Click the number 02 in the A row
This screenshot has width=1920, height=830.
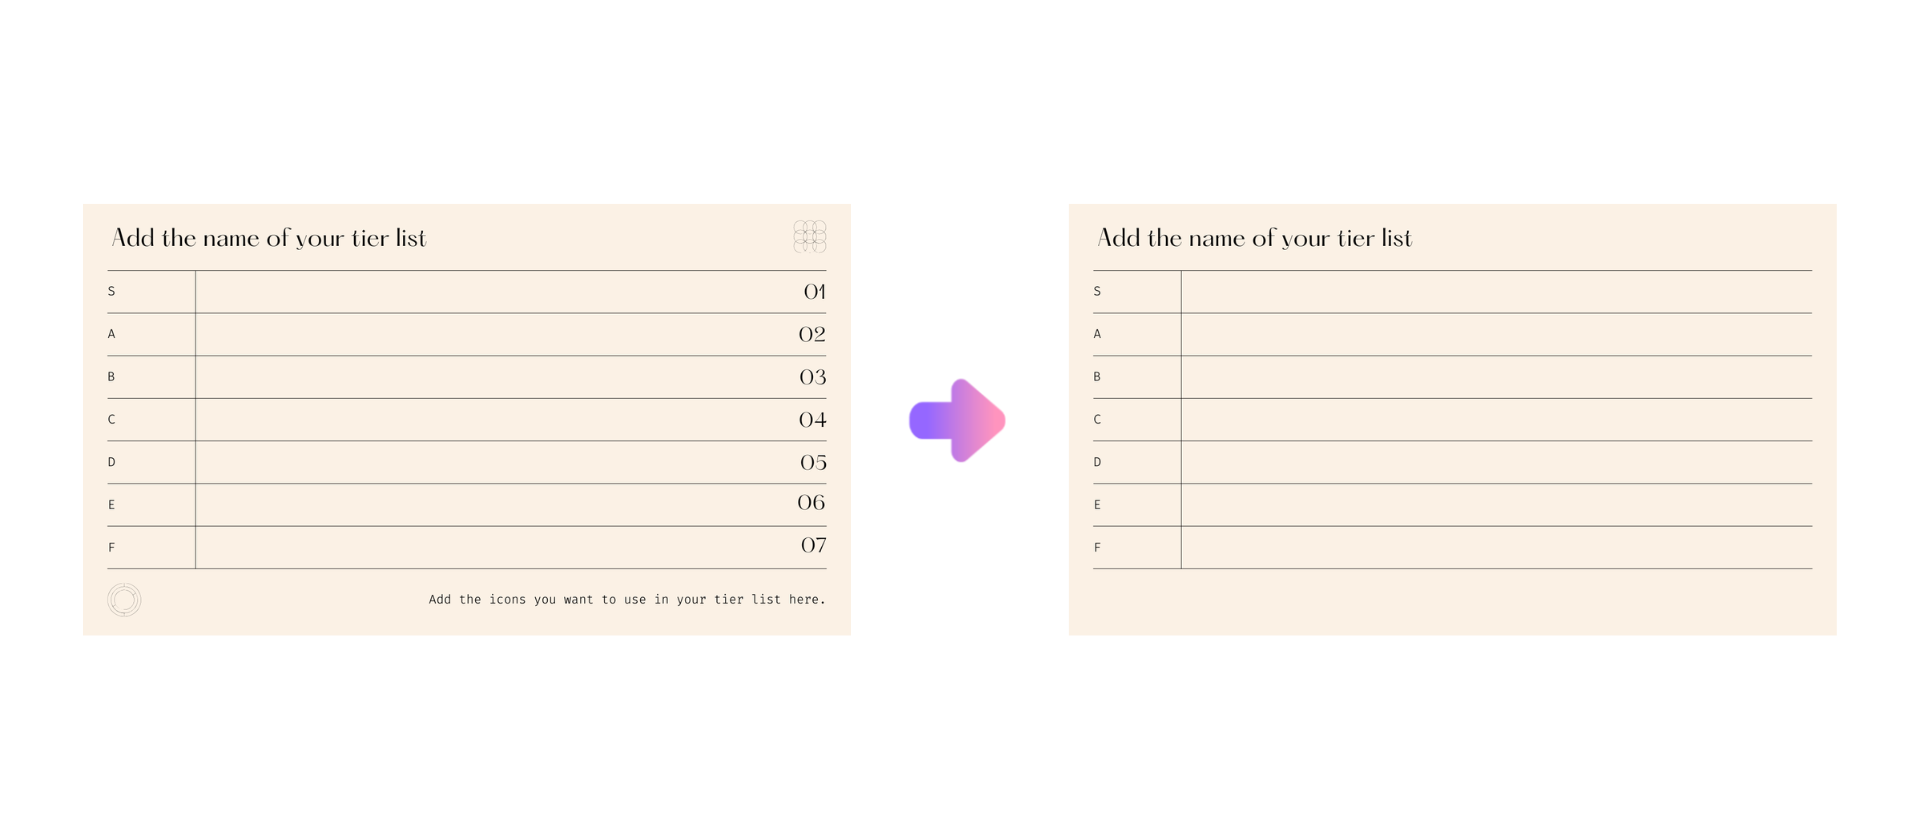812,334
